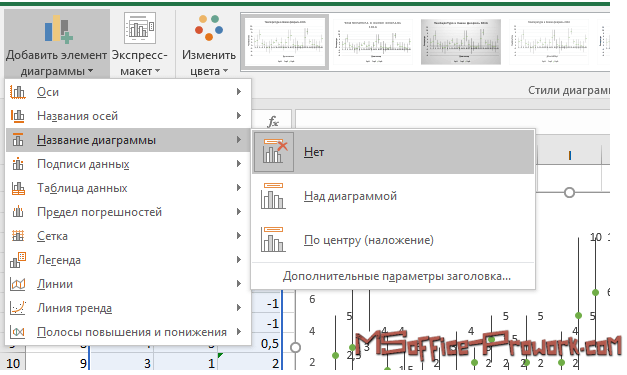
Task: Open the Предел погрешностей menu item
Action: click(128, 212)
